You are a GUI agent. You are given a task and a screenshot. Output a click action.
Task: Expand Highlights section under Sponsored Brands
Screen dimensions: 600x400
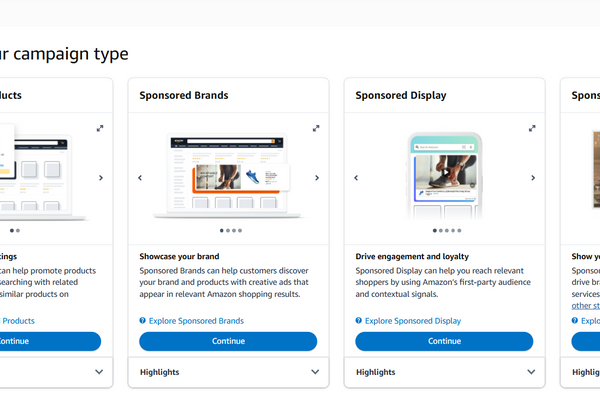pyautogui.click(x=315, y=372)
